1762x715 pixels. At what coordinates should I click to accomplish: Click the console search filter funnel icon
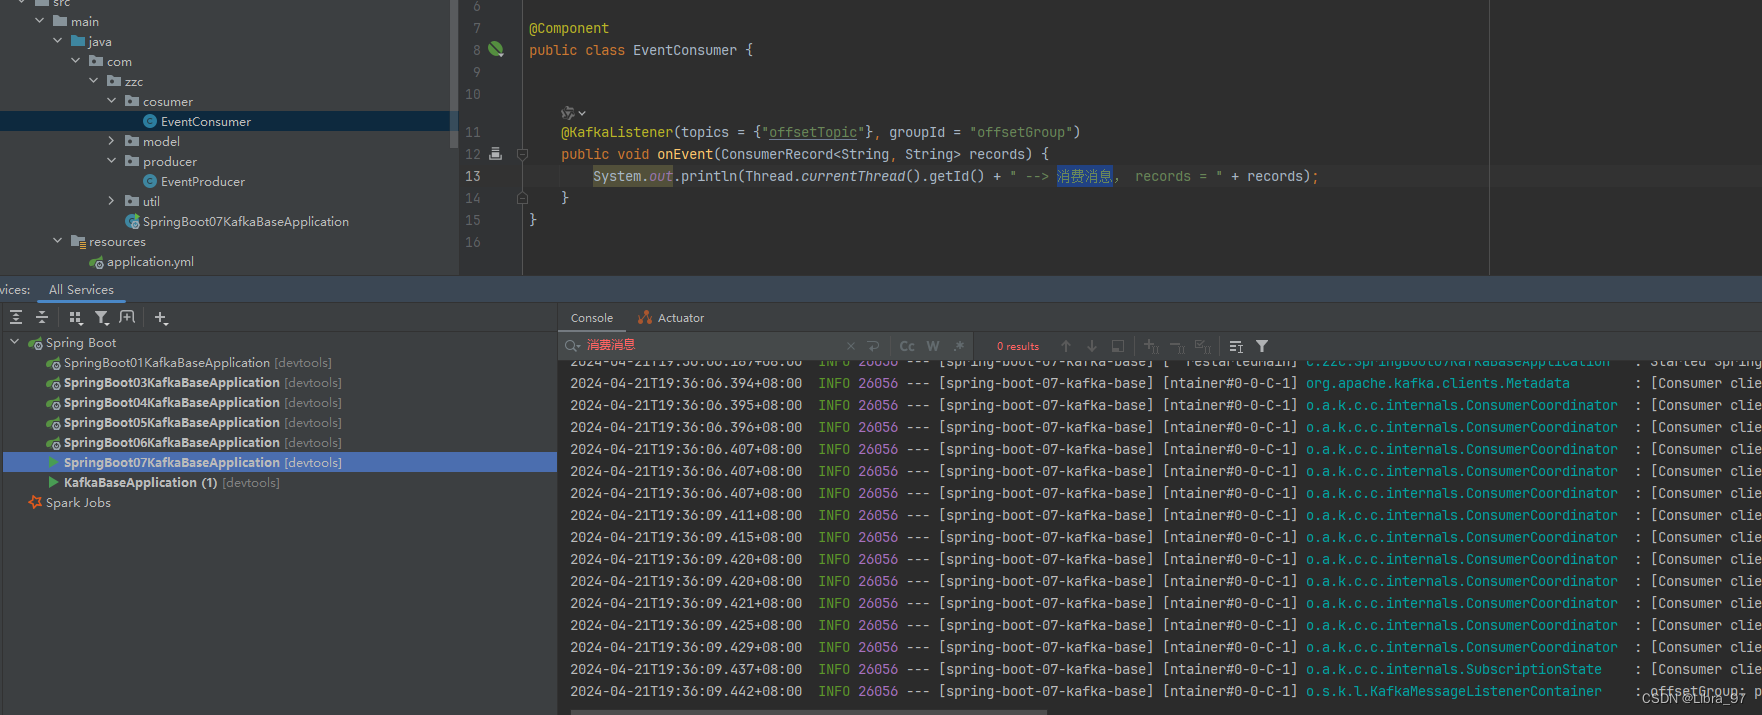[x=1262, y=346]
